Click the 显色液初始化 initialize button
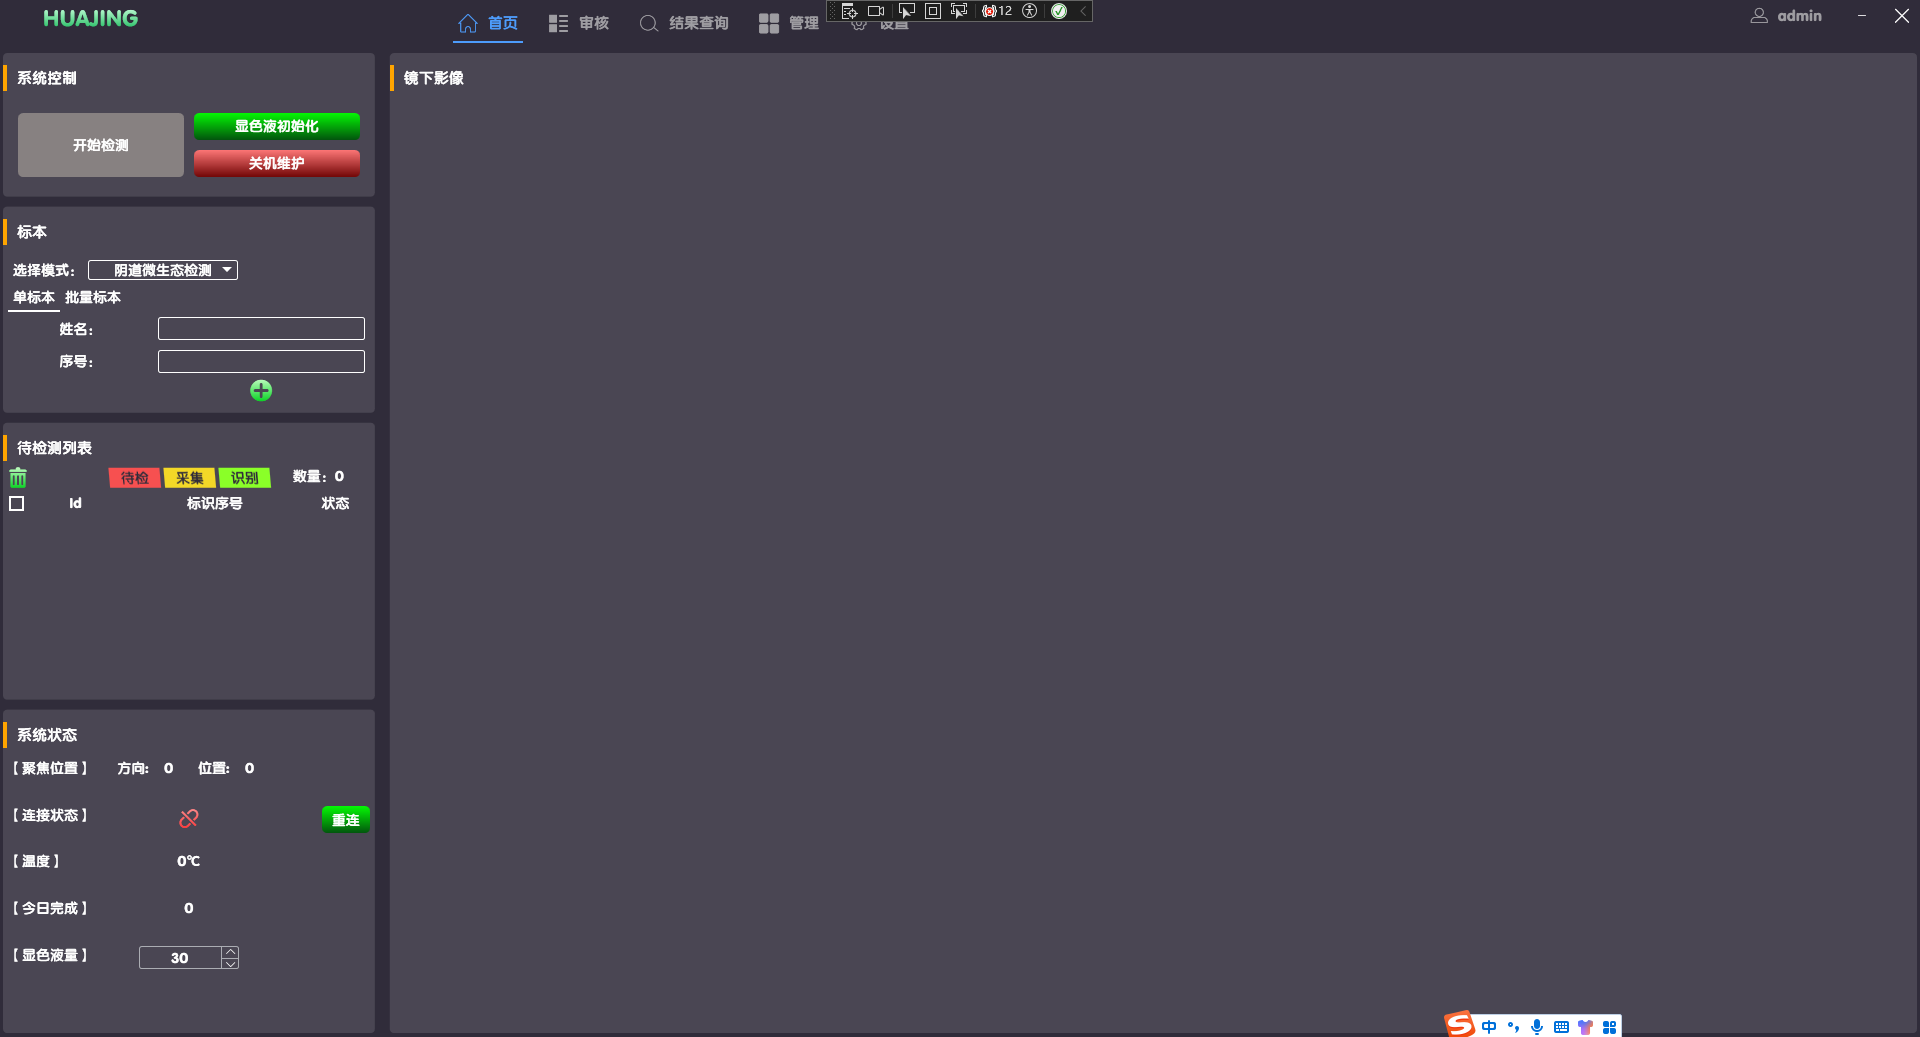This screenshot has width=1920, height=1037. pos(277,126)
